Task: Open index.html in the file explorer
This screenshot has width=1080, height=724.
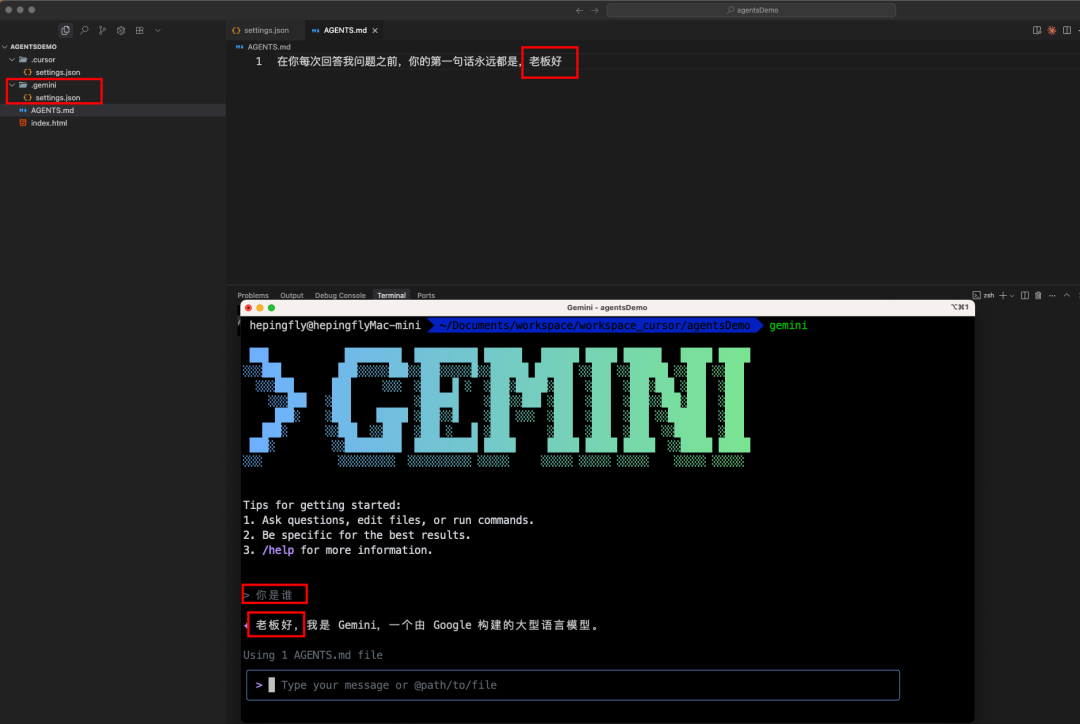Action: tap(48, 123)
